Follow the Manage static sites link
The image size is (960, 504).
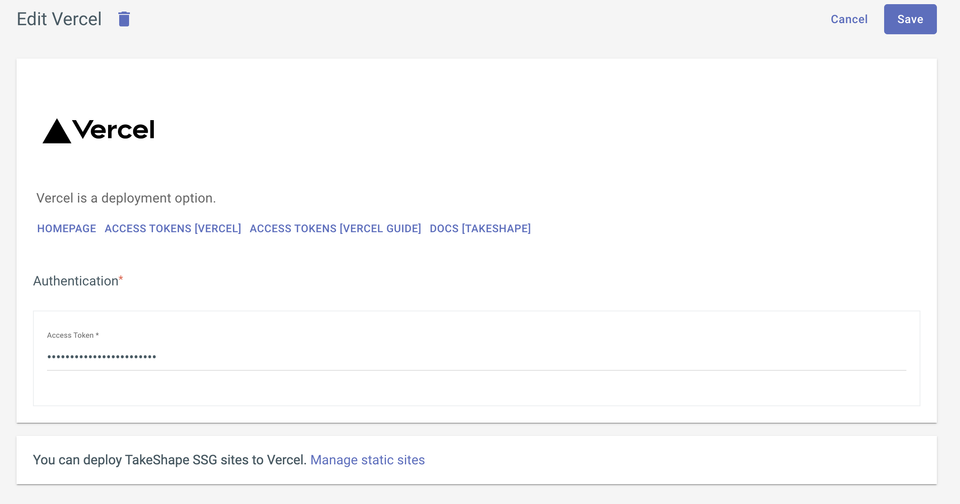pyautogui.click(x=367, y=460)
